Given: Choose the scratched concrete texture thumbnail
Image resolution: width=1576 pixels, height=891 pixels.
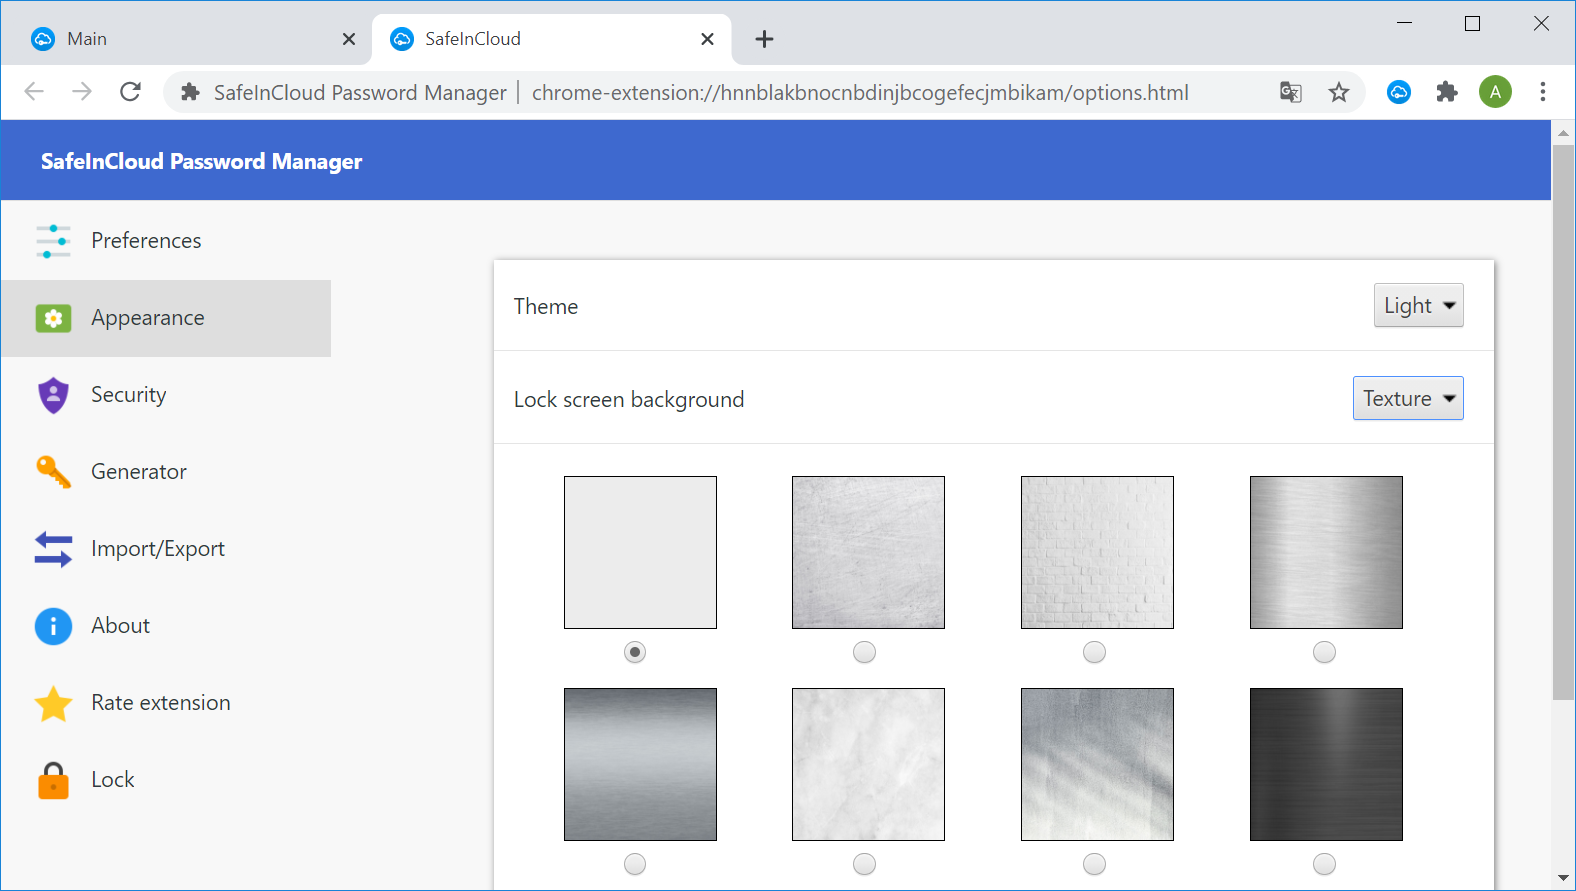Looking at the screenshot, I should (868, 552).
